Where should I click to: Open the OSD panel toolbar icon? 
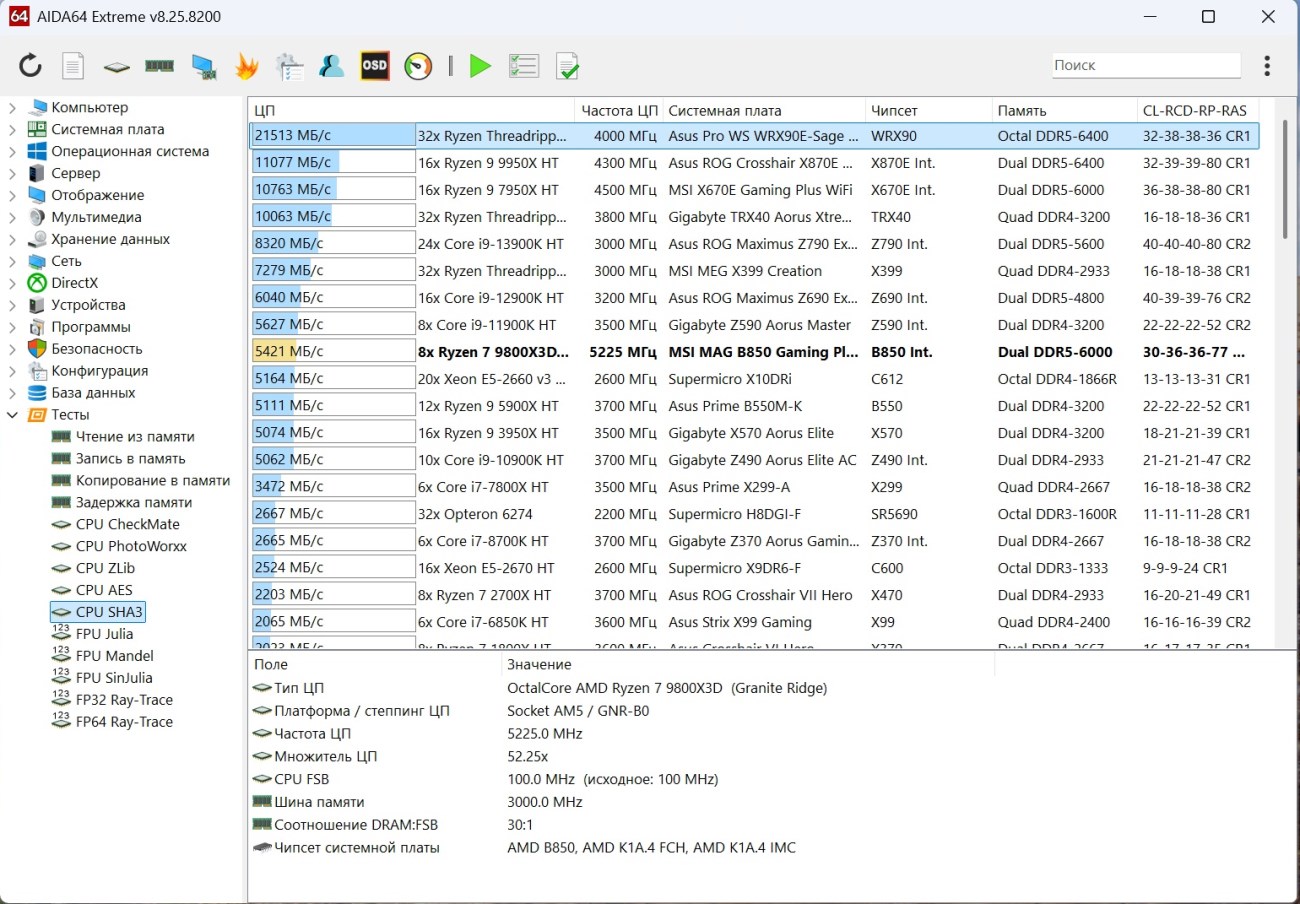(375, 66)
